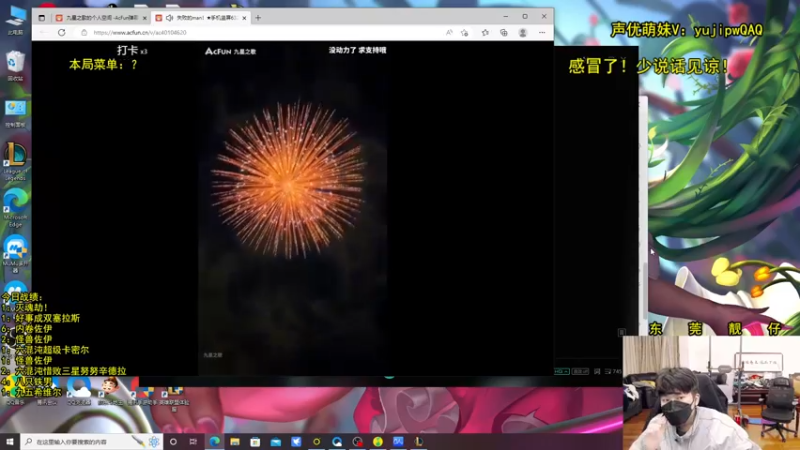Open the Favorites list icon
The image size is (800, 450).
click(485, 33)
